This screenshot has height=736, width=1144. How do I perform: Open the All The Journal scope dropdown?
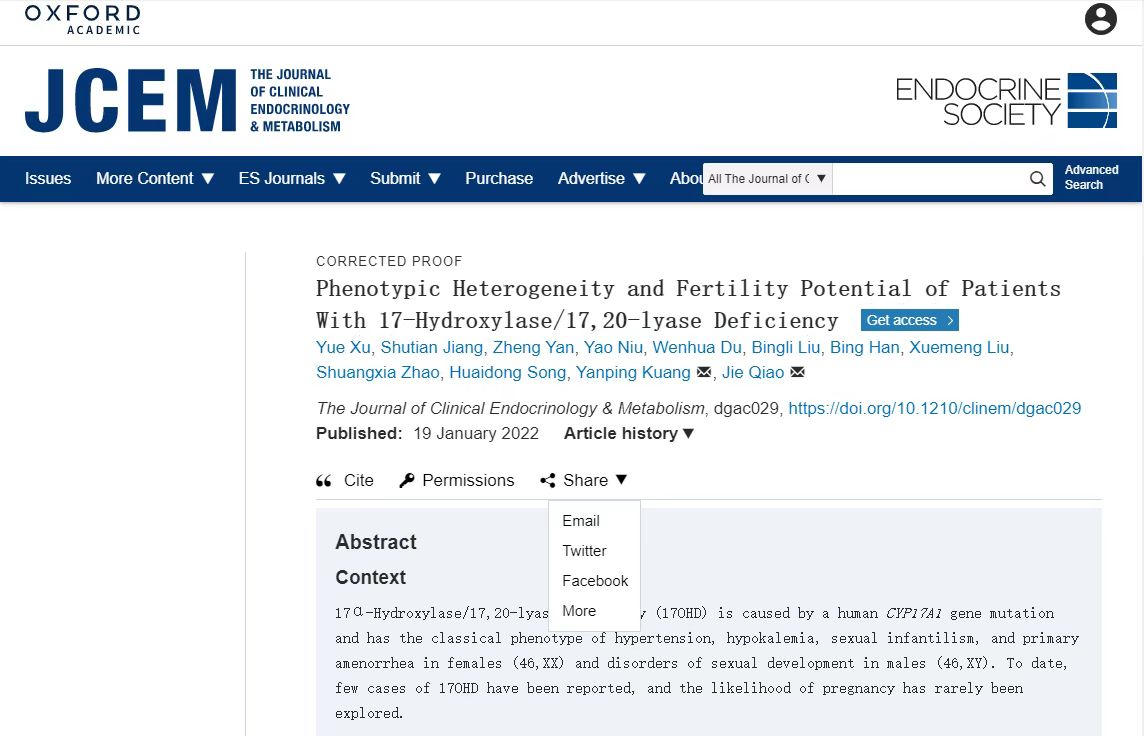767,179
